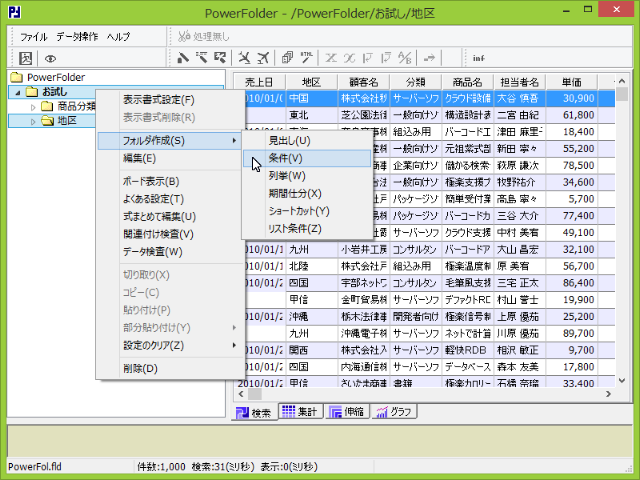
Task: Click the A/B toolbar icon
Action: tap(404, 58)
